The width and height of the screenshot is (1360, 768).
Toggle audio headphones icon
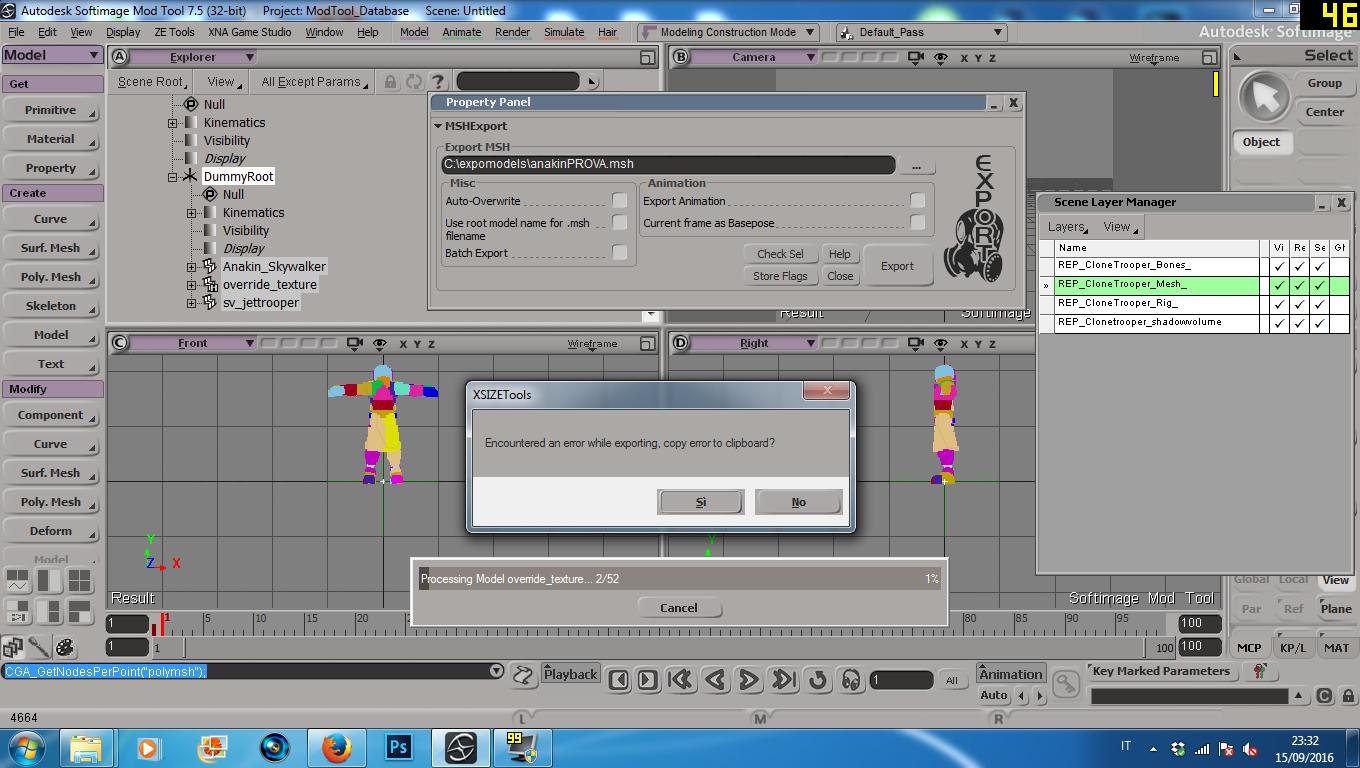coord(851,681)
